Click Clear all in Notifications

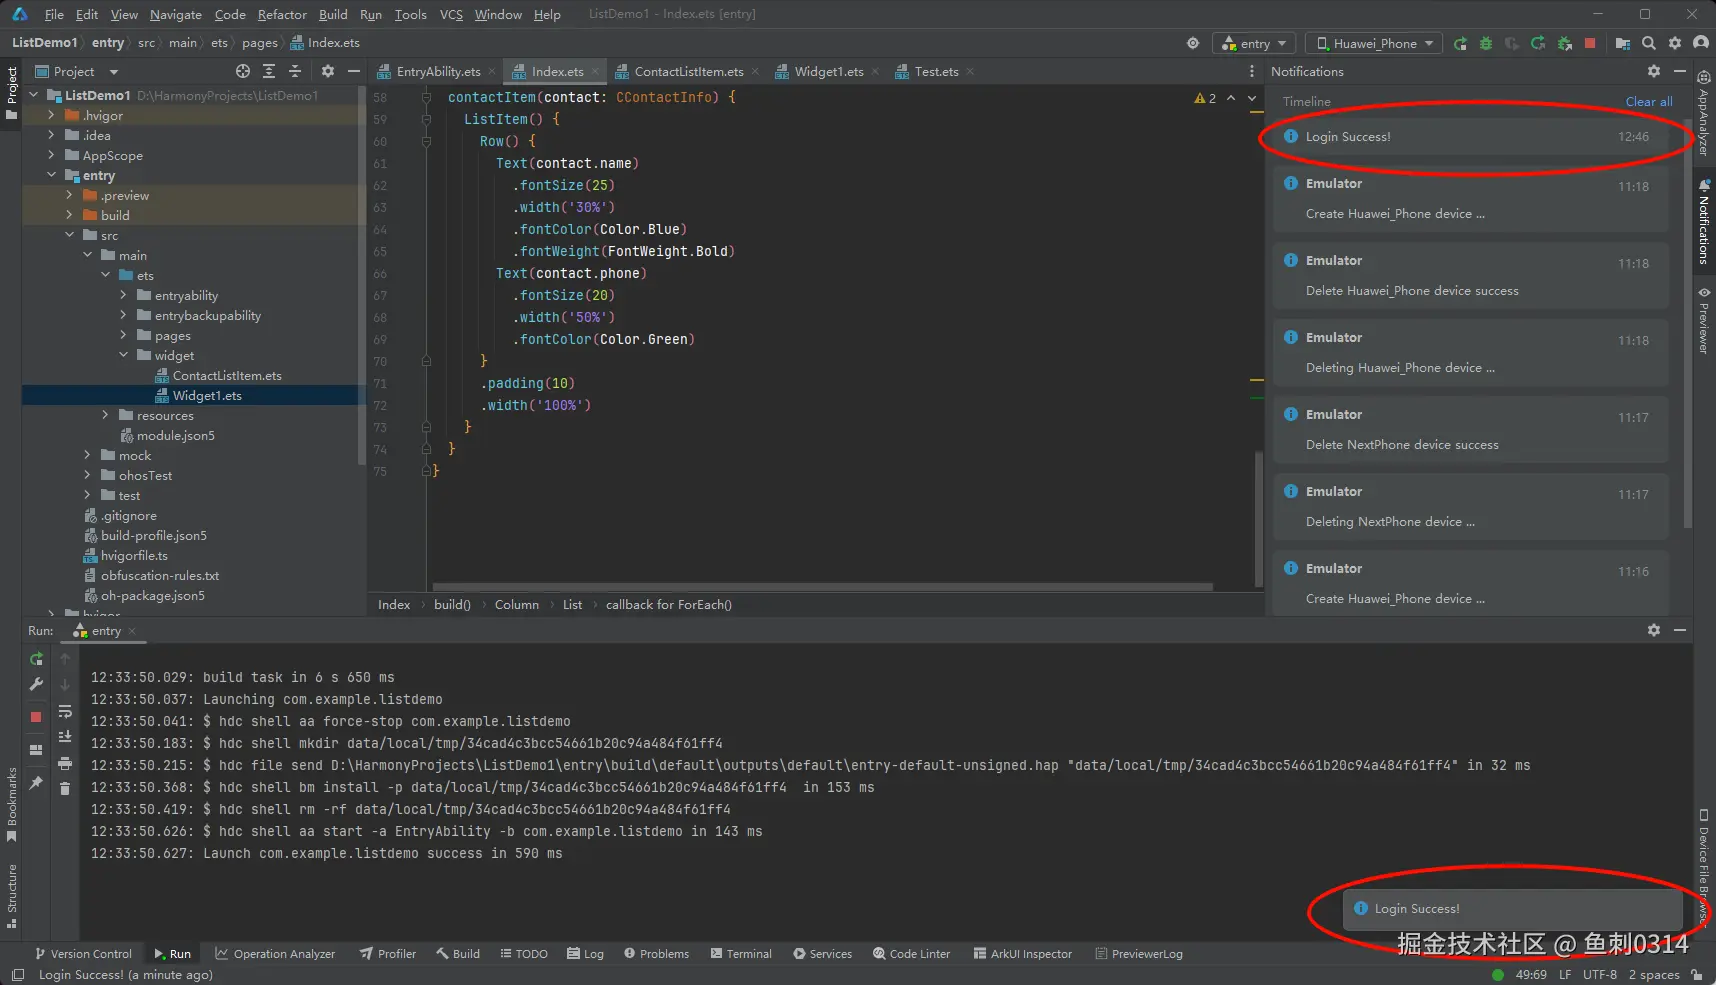[1648, 101]
